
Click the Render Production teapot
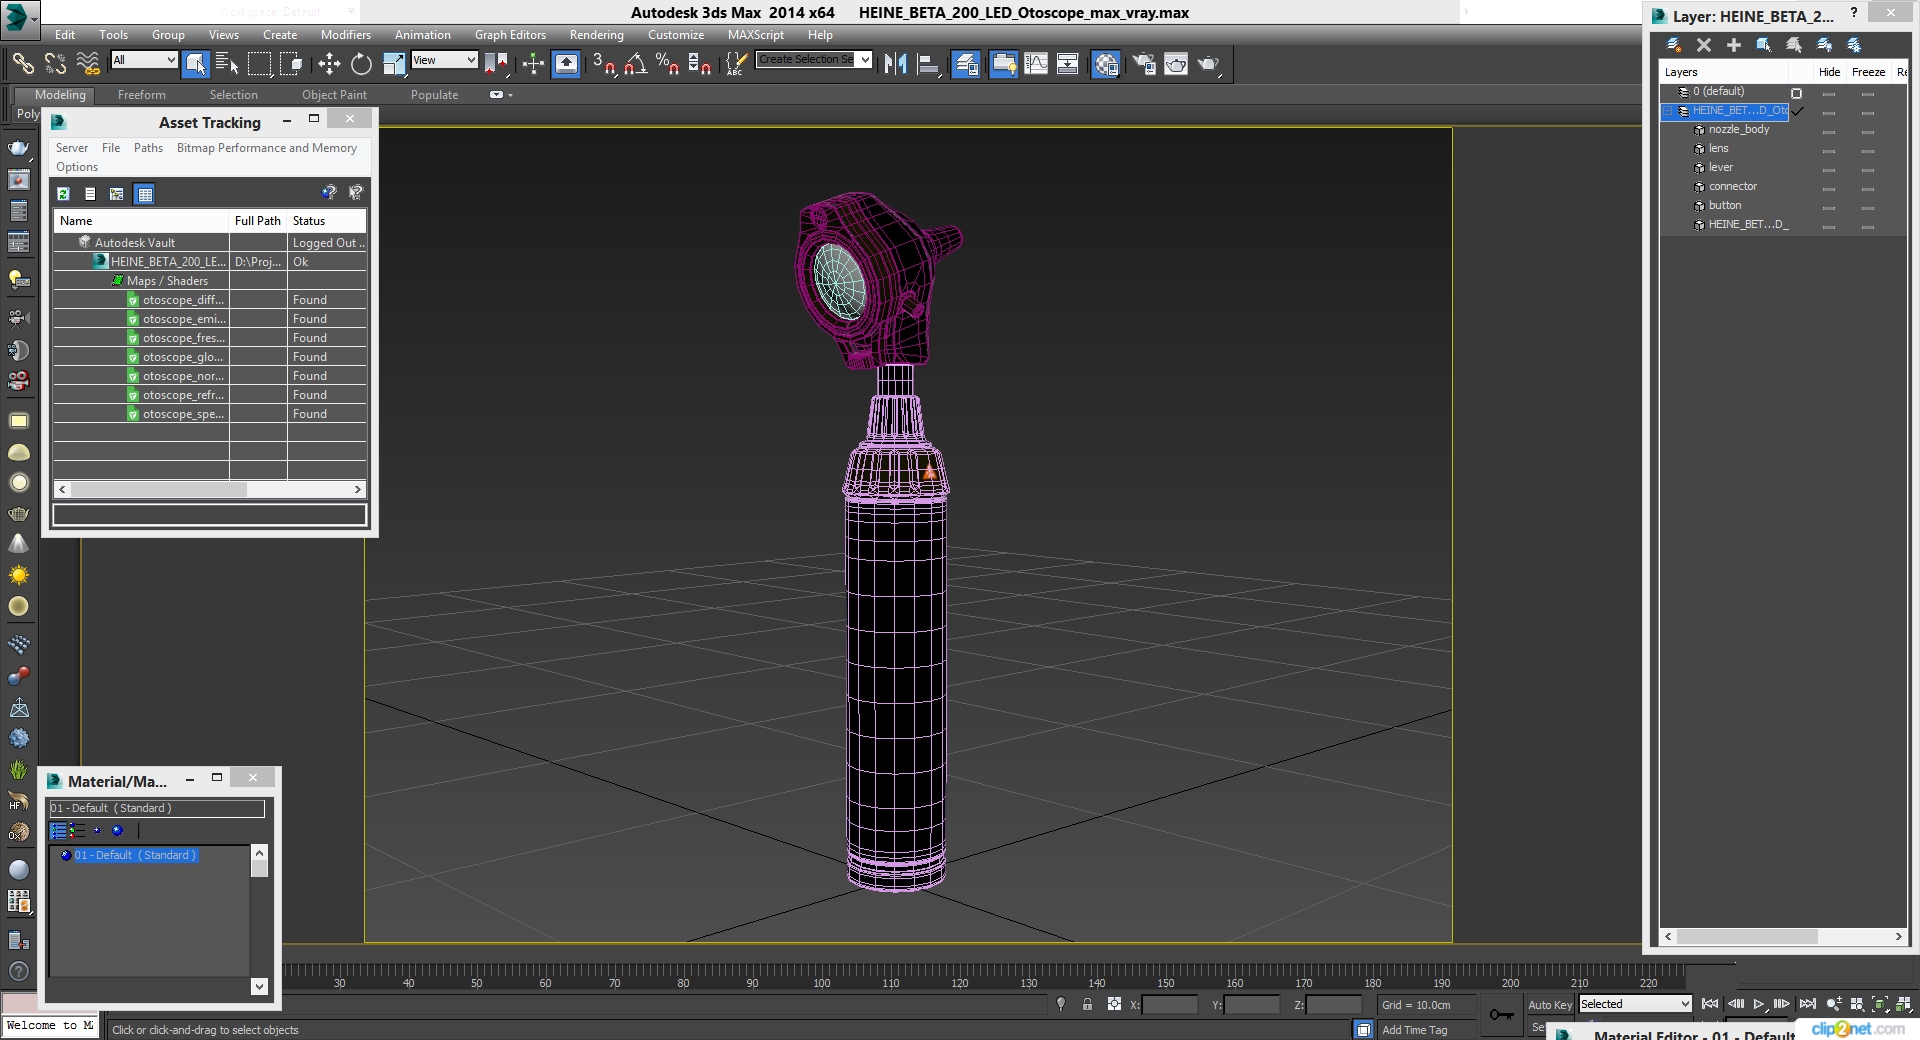click(x=1209, y=64)
